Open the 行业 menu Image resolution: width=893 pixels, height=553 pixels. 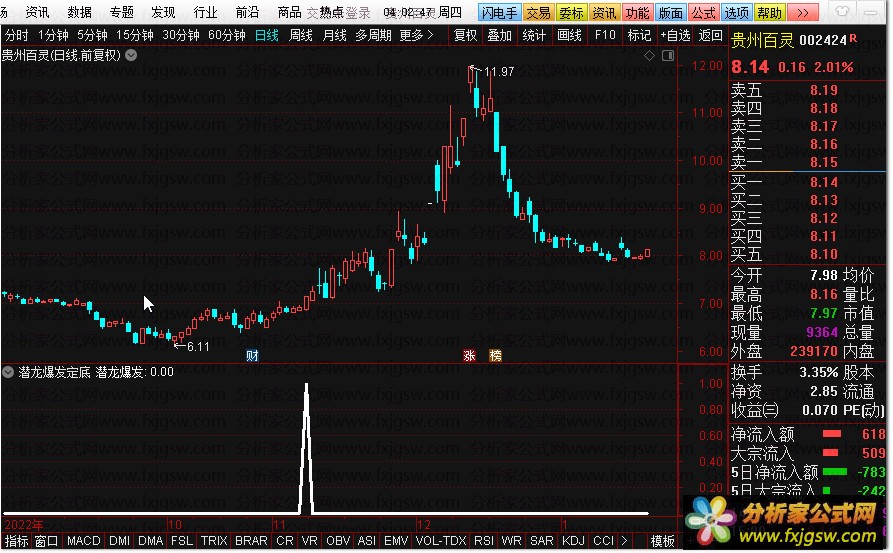click(x=205, y=12)
